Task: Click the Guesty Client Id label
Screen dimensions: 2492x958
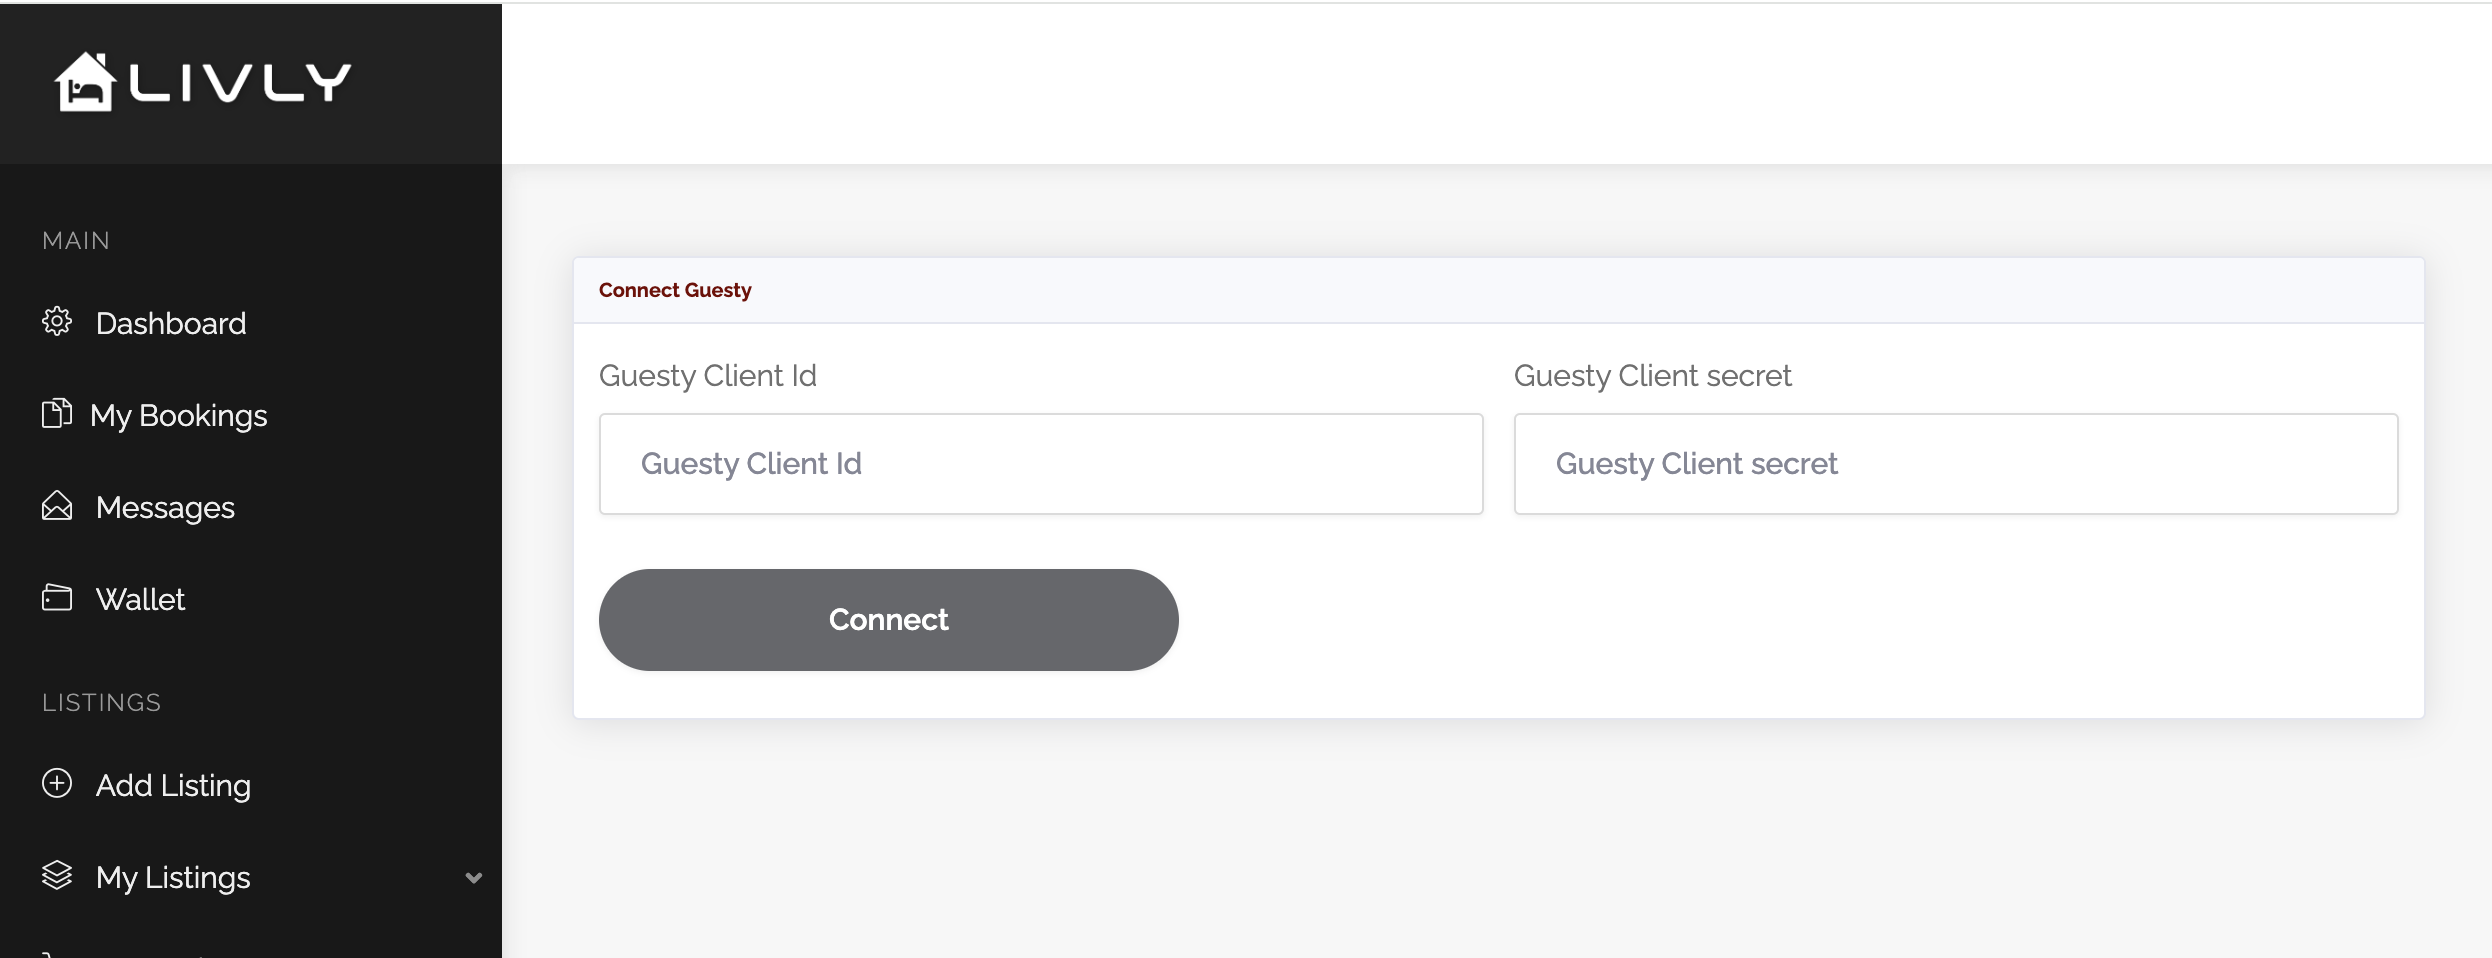Action: [708, 376]
